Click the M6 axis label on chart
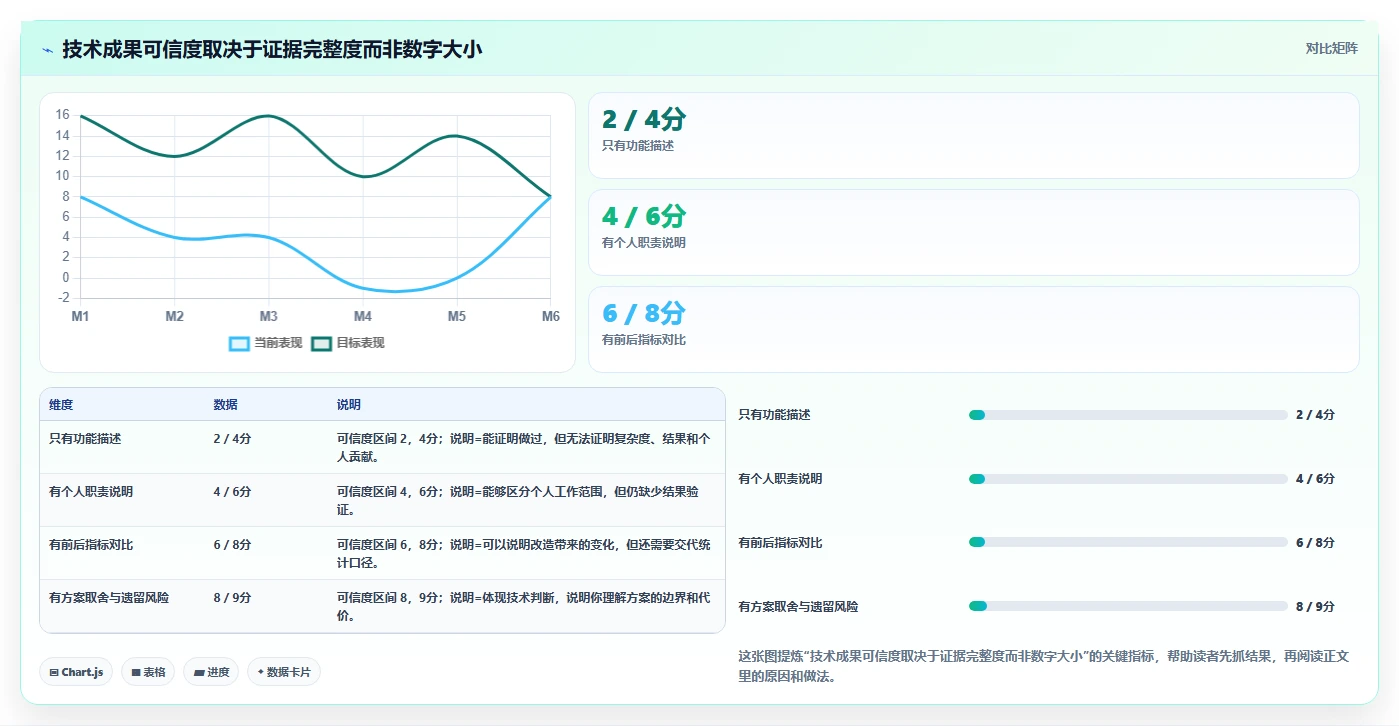The image size is (1399, 726). pyautogui.click(x=551, y=316)
